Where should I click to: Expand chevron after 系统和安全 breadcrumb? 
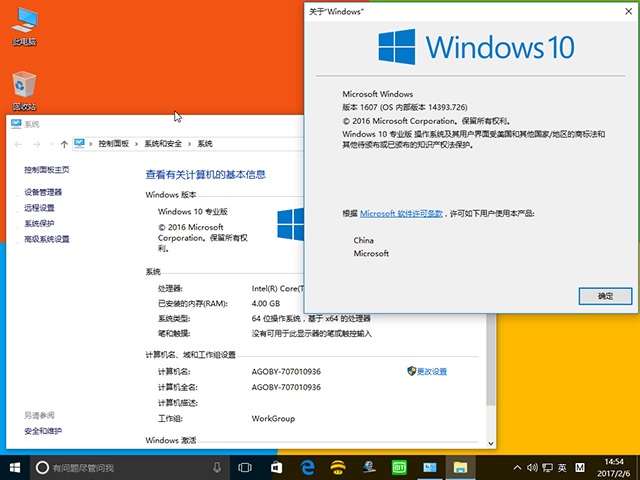click(x=189, y=144)
